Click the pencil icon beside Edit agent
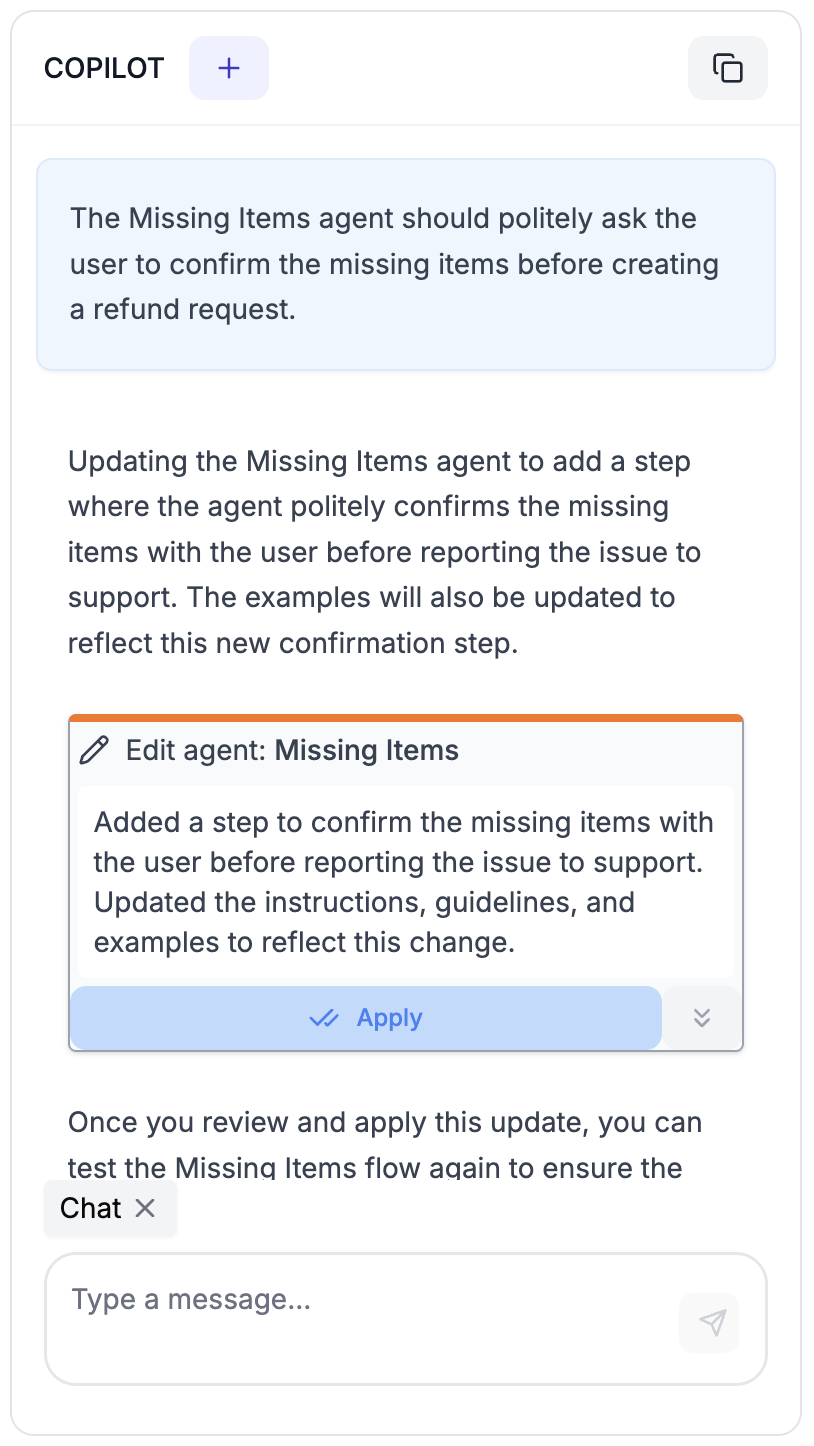The width and height of the screenshot is (814, 1446). (94, 750)
